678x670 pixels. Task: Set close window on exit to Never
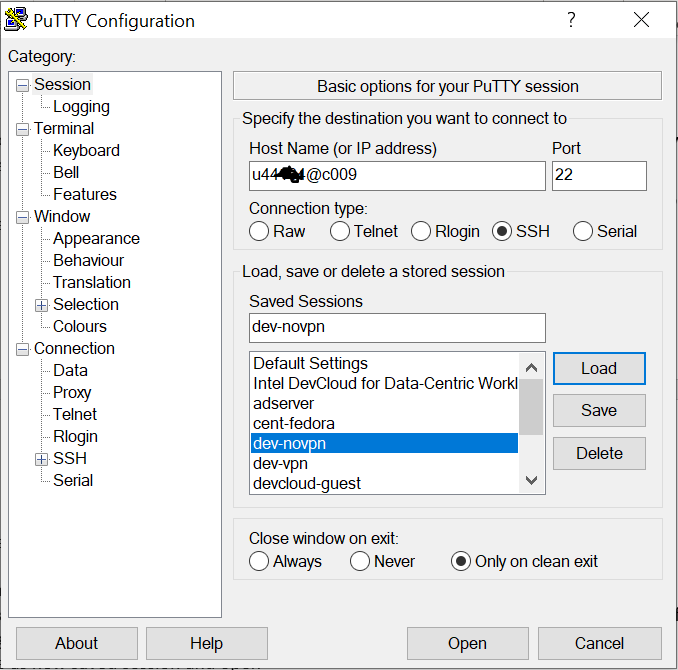[x=360, y=561]
